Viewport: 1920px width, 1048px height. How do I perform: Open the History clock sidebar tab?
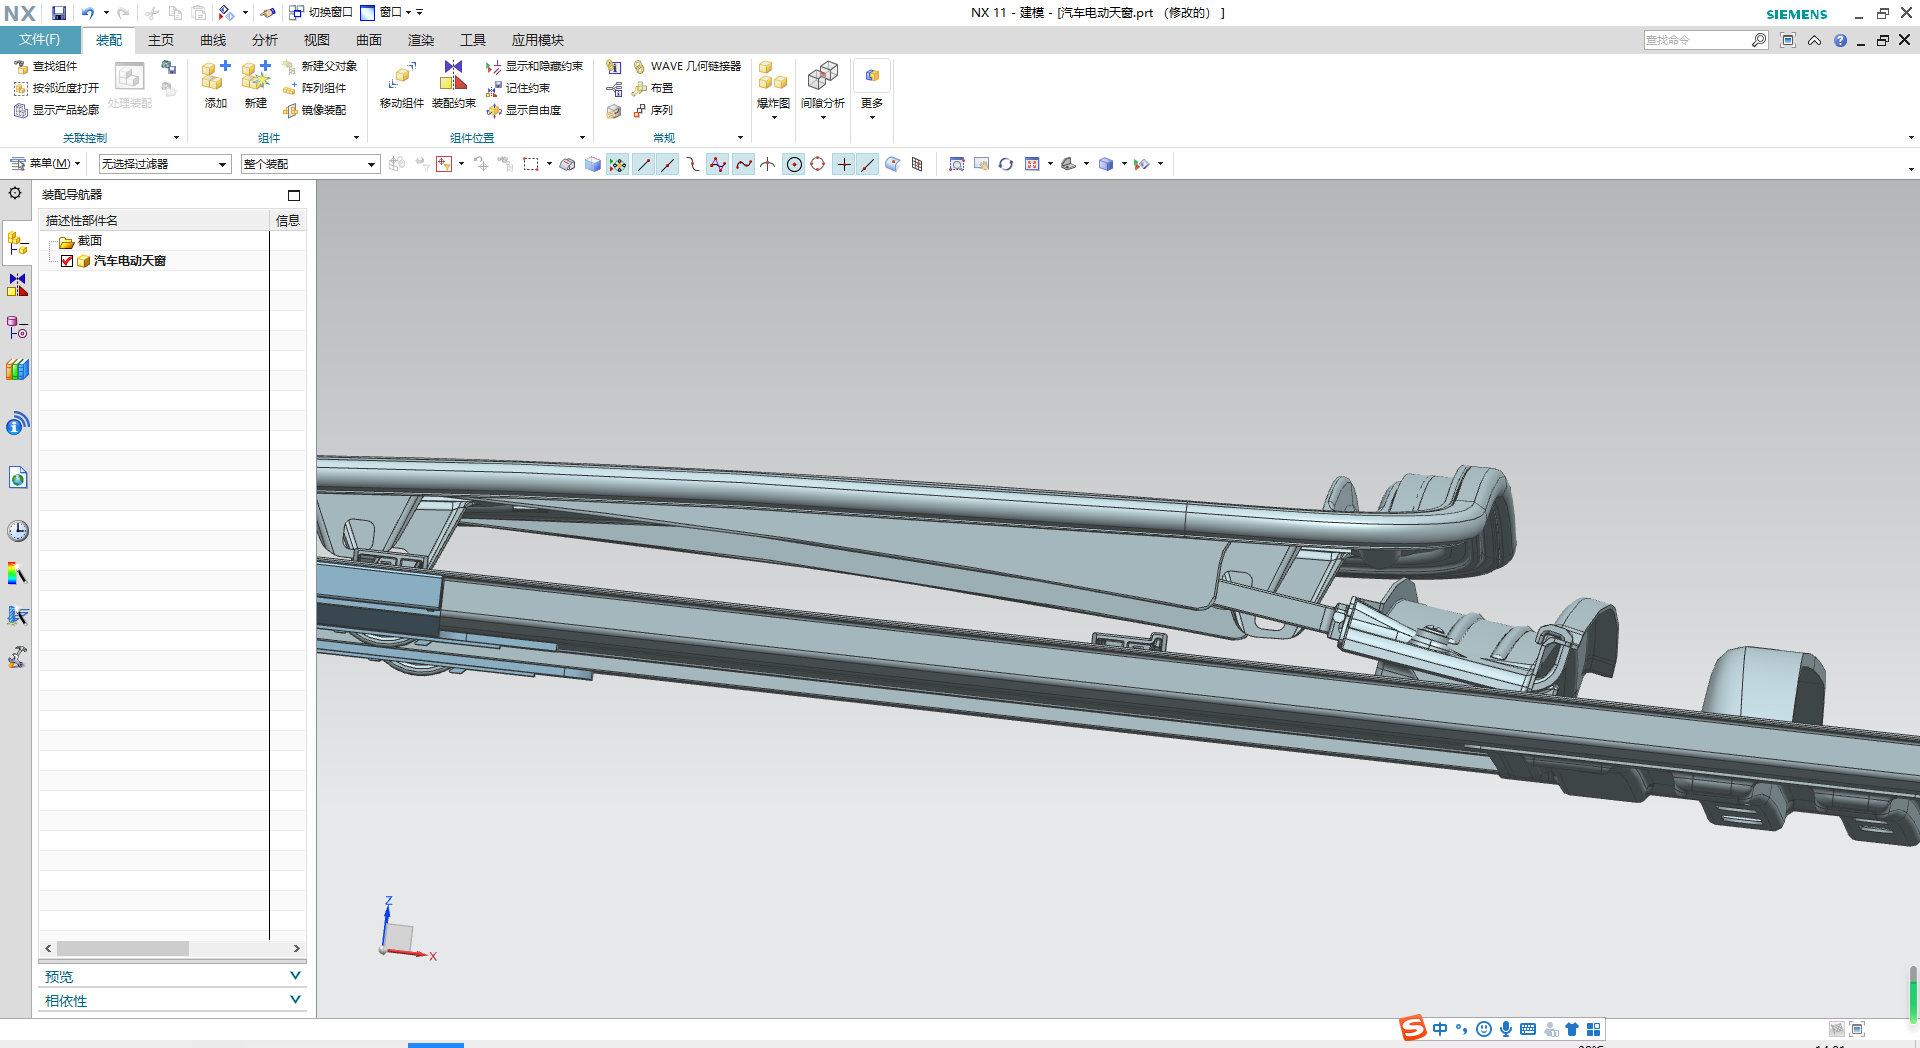point(17,531)
